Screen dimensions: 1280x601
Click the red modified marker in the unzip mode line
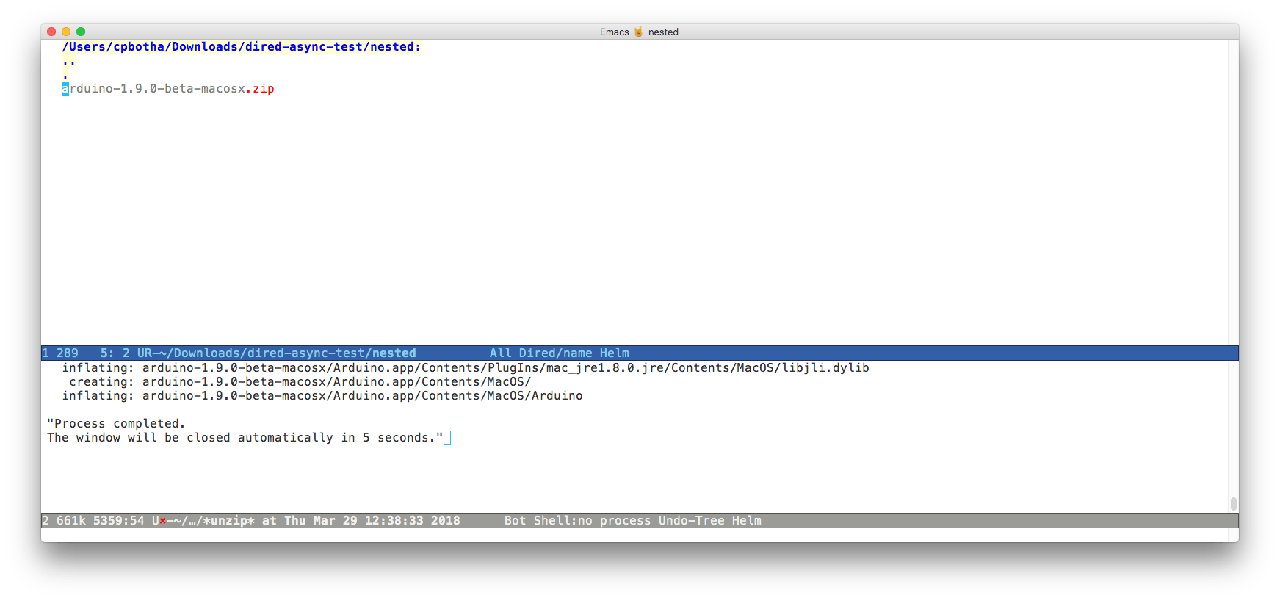tap(162, 521)
